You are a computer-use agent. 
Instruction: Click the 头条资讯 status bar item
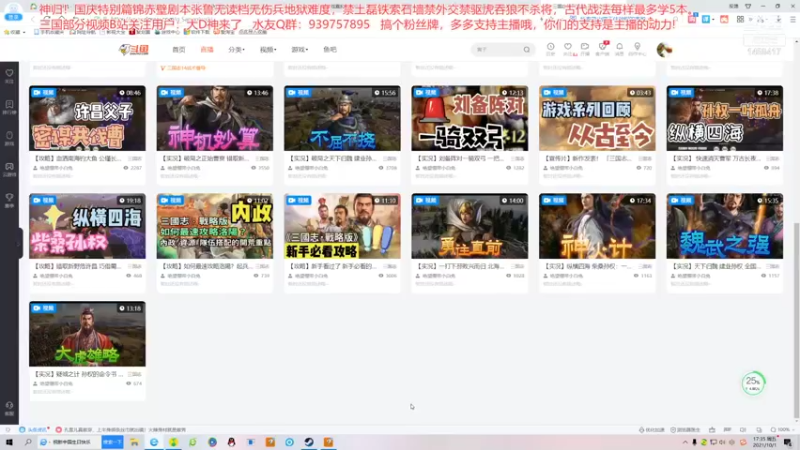(33, 430)
